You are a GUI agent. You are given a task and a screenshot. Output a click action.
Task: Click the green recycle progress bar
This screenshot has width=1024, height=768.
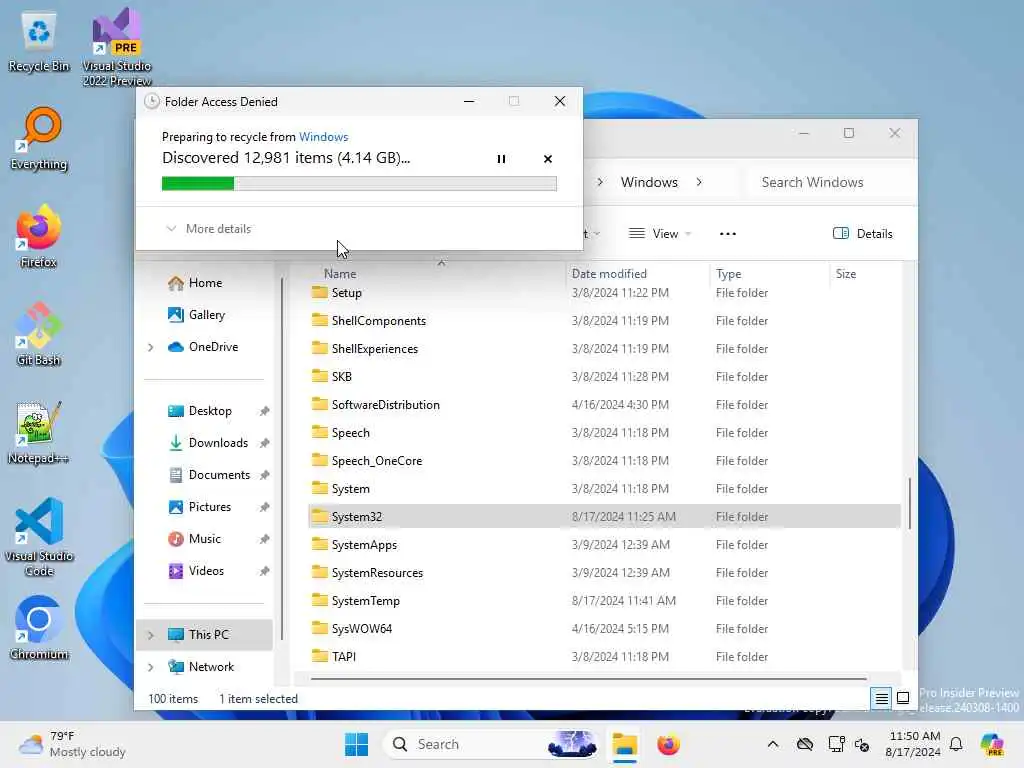(x=359, y=184)
